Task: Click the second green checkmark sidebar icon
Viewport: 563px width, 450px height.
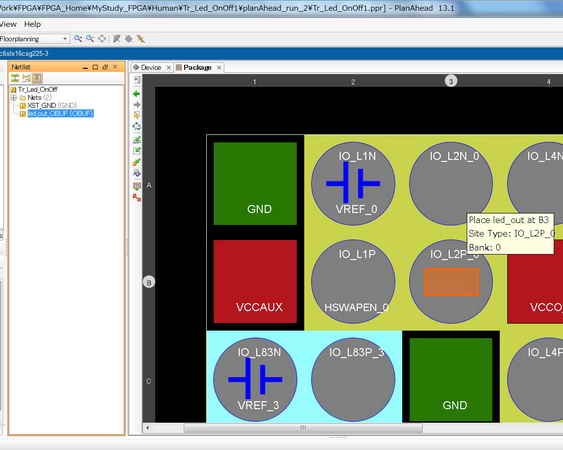Action: point(137,150)
